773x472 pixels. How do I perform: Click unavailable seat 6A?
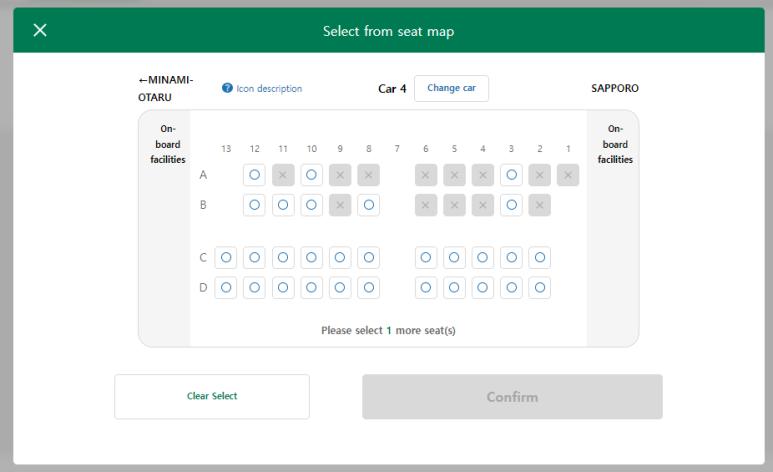[x=426, y=175]
